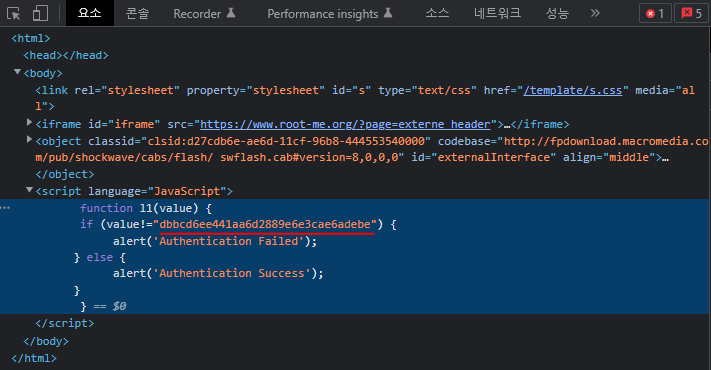Screen dimensions: 711x370
Task: Open the root-me.org externe_header link
Action: (x=345, y=124)
